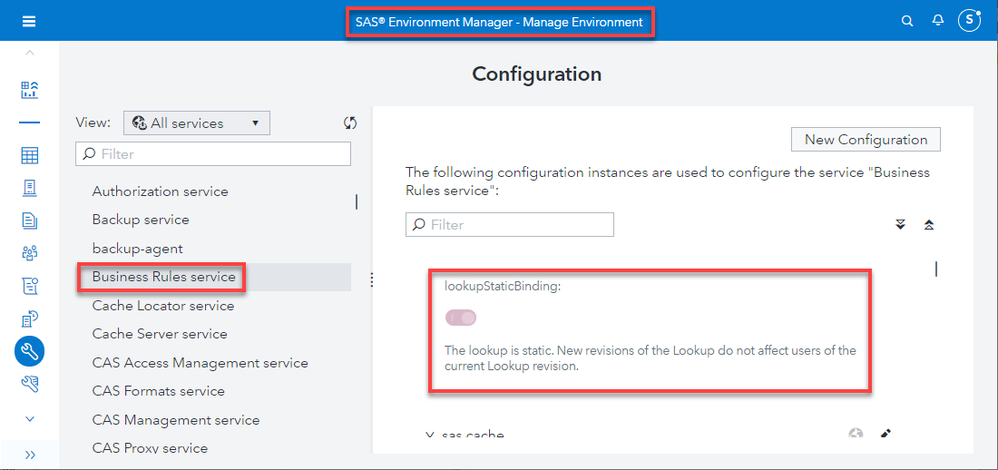Open the Data table icon in the sidebar
998x470 pixels.
point(29,155)
